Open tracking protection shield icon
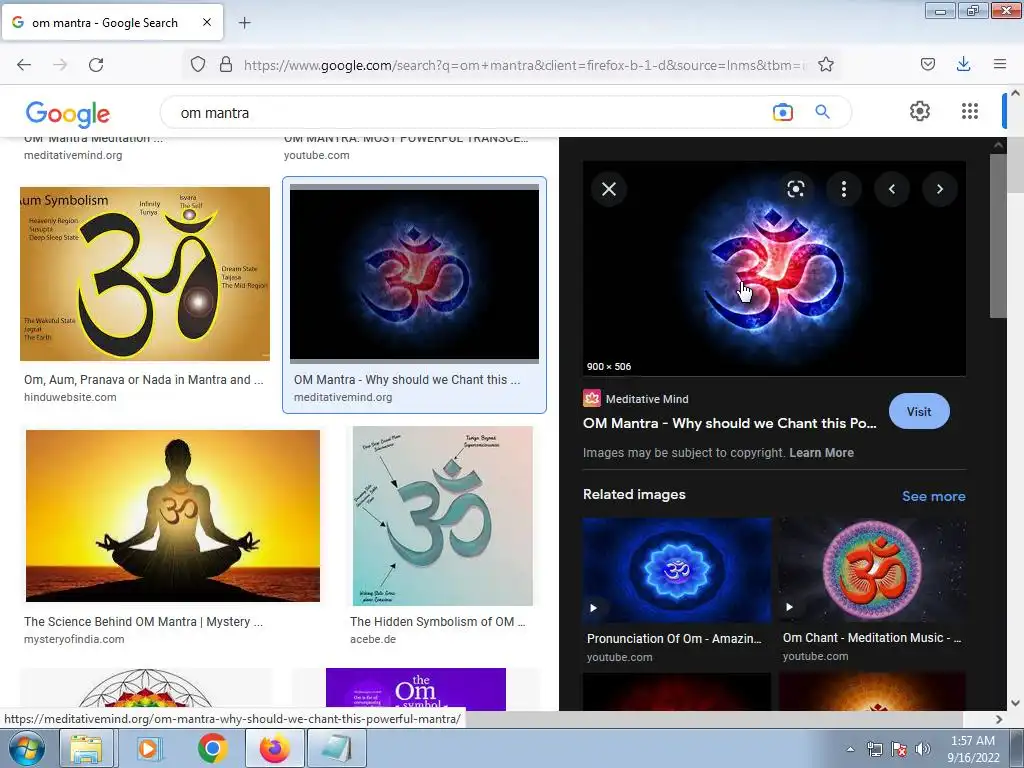The width and height of the screenshot is (1024, 768). [x=198, y=65]
